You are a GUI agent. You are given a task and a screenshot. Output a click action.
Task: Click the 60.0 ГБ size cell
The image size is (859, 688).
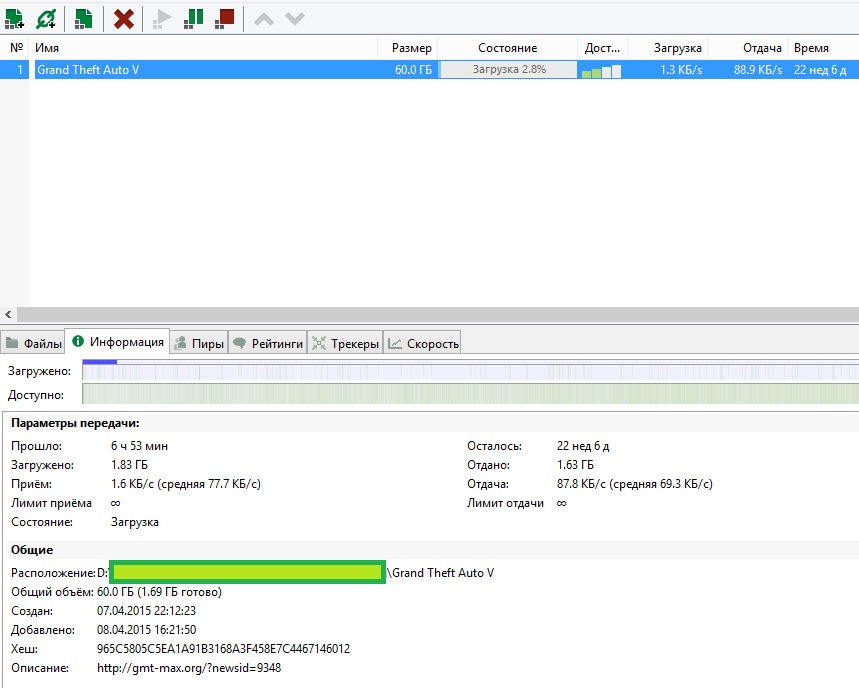click(413, 70)
